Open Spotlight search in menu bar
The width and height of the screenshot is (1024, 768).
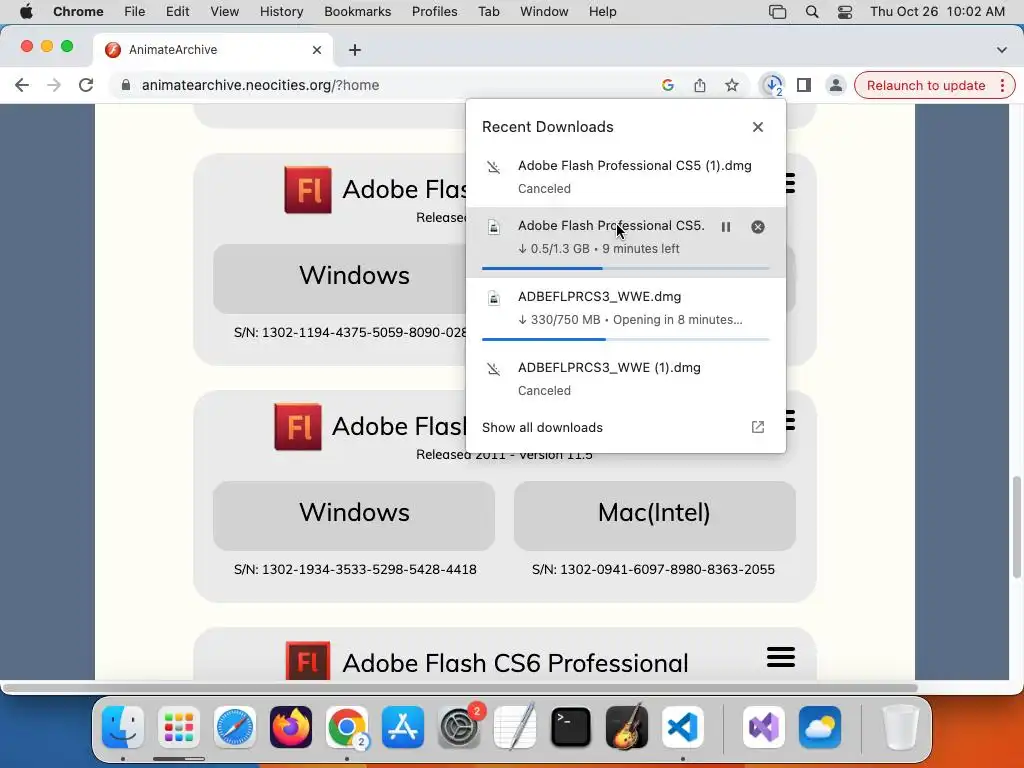tap(812, 11)
